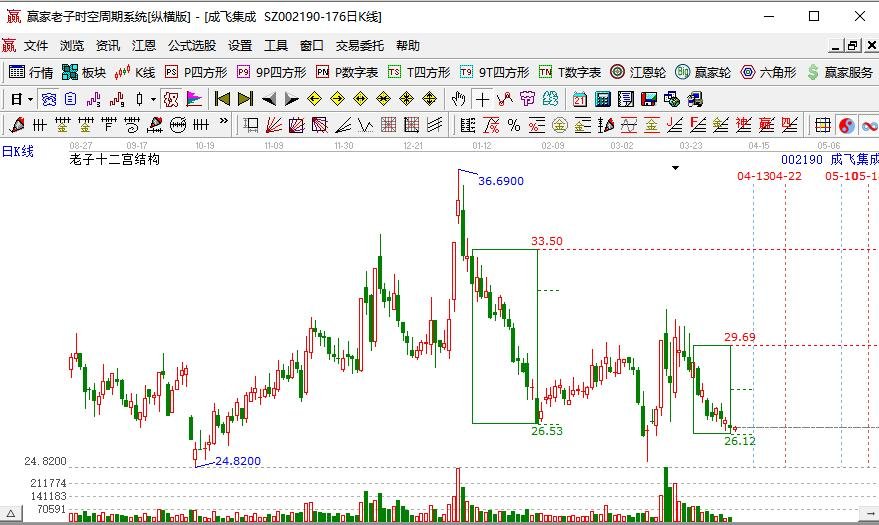Switch to K线 chart view

click(135, 72)
